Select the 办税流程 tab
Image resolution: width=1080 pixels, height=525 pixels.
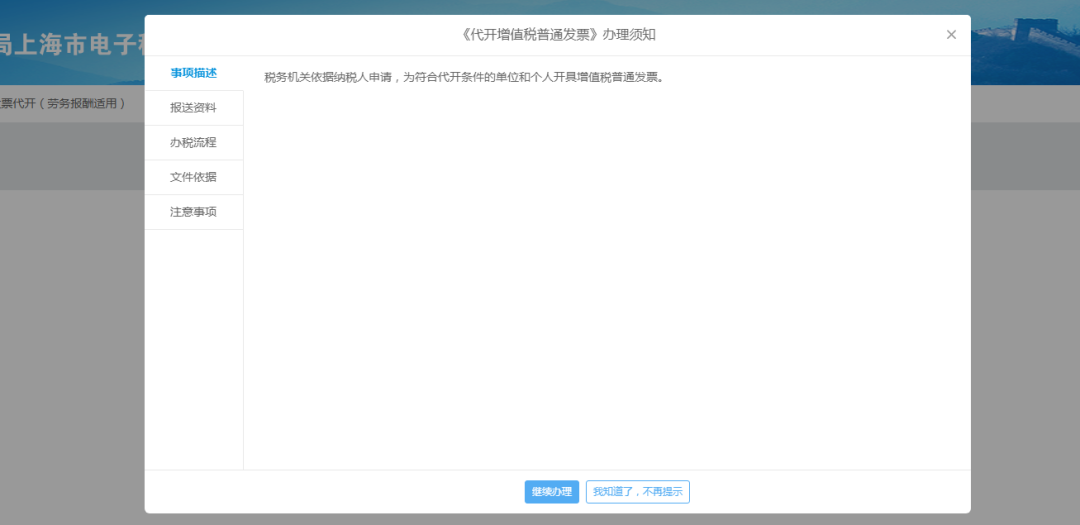194,143
